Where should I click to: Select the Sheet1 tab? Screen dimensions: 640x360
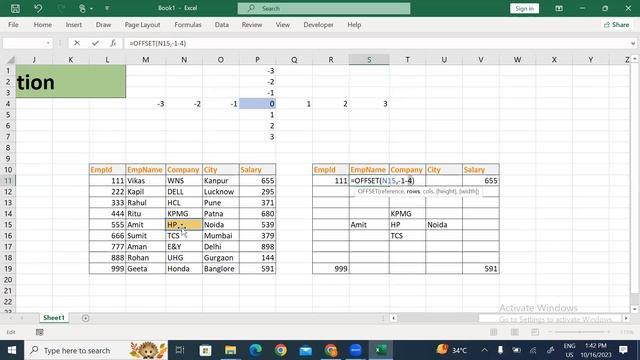54,318
